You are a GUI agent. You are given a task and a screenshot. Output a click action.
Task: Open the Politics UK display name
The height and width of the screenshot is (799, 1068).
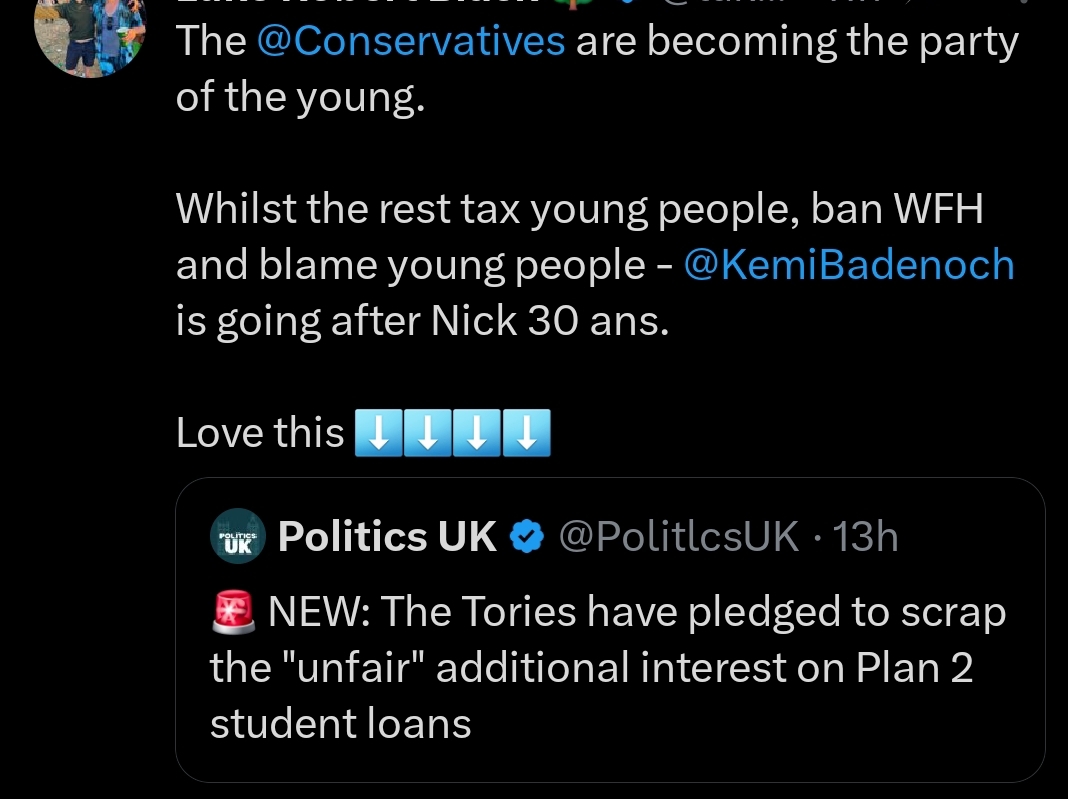click(x=387, y=537)
